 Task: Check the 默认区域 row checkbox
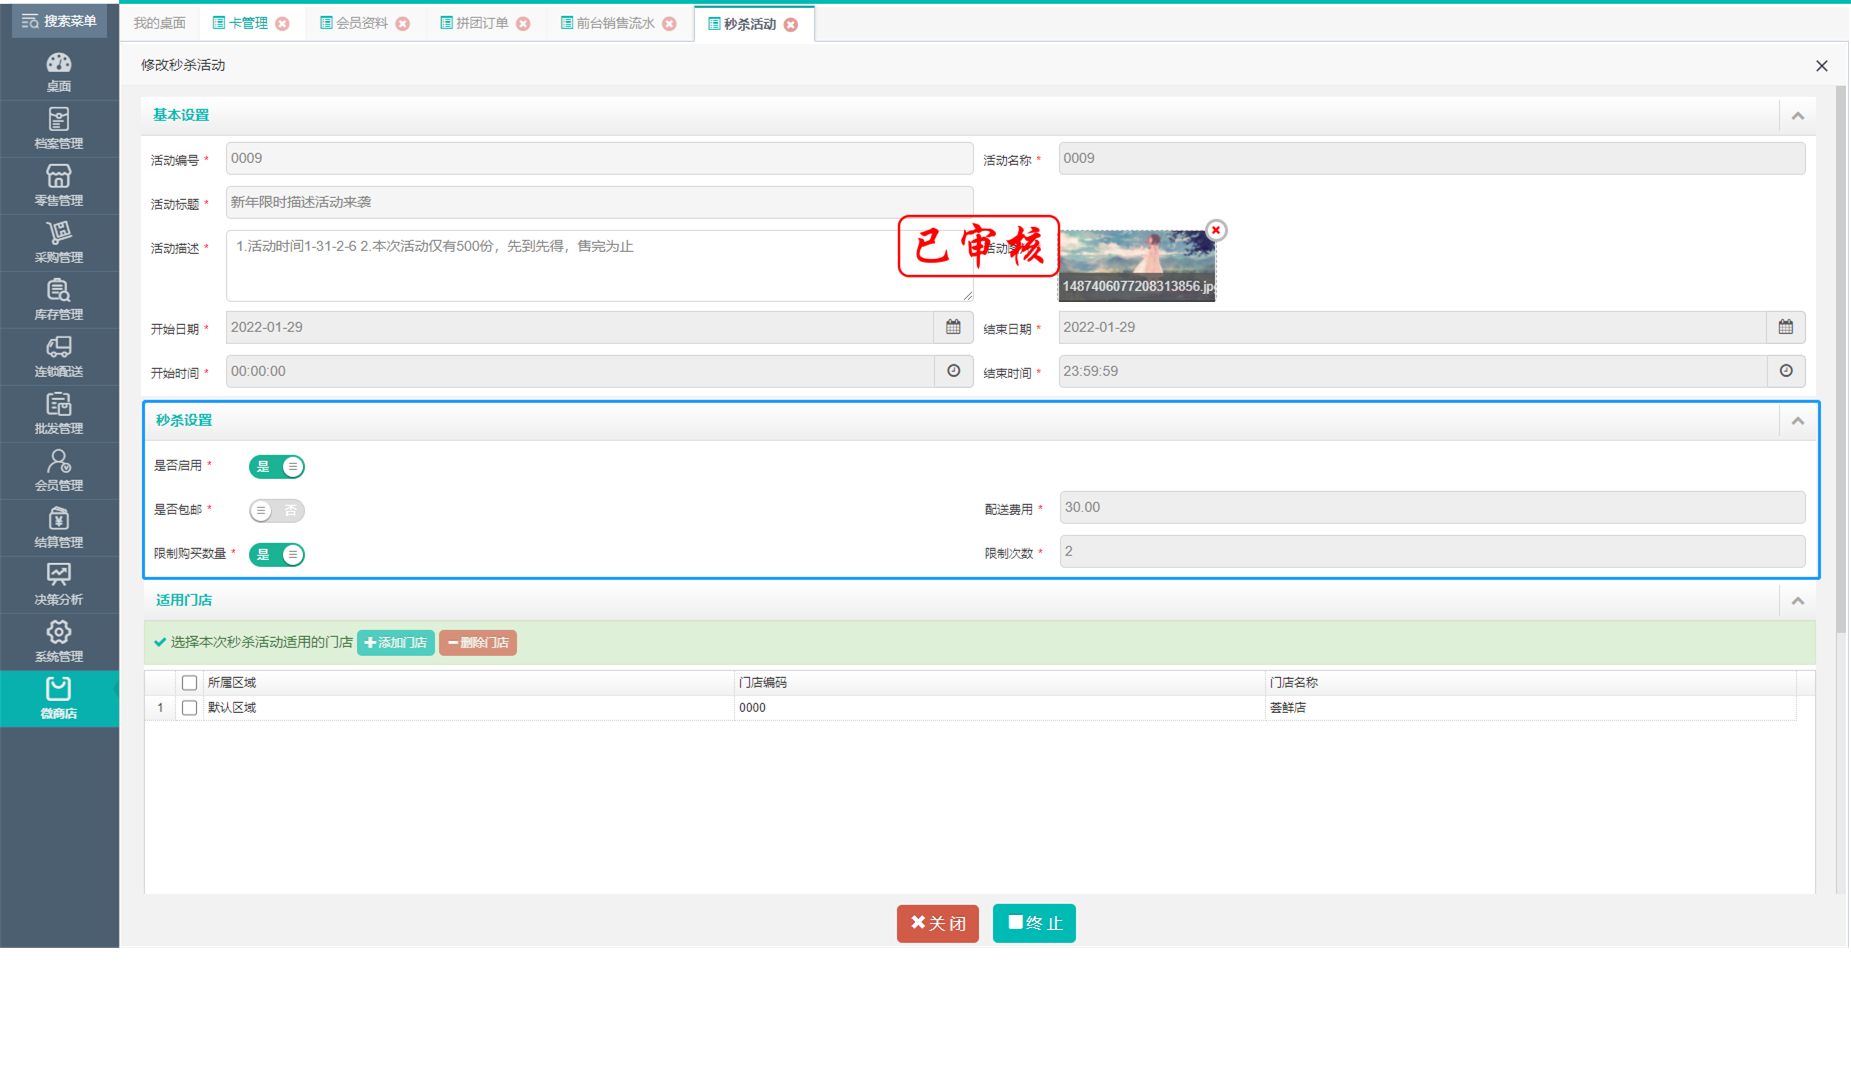tap(189, 707)
